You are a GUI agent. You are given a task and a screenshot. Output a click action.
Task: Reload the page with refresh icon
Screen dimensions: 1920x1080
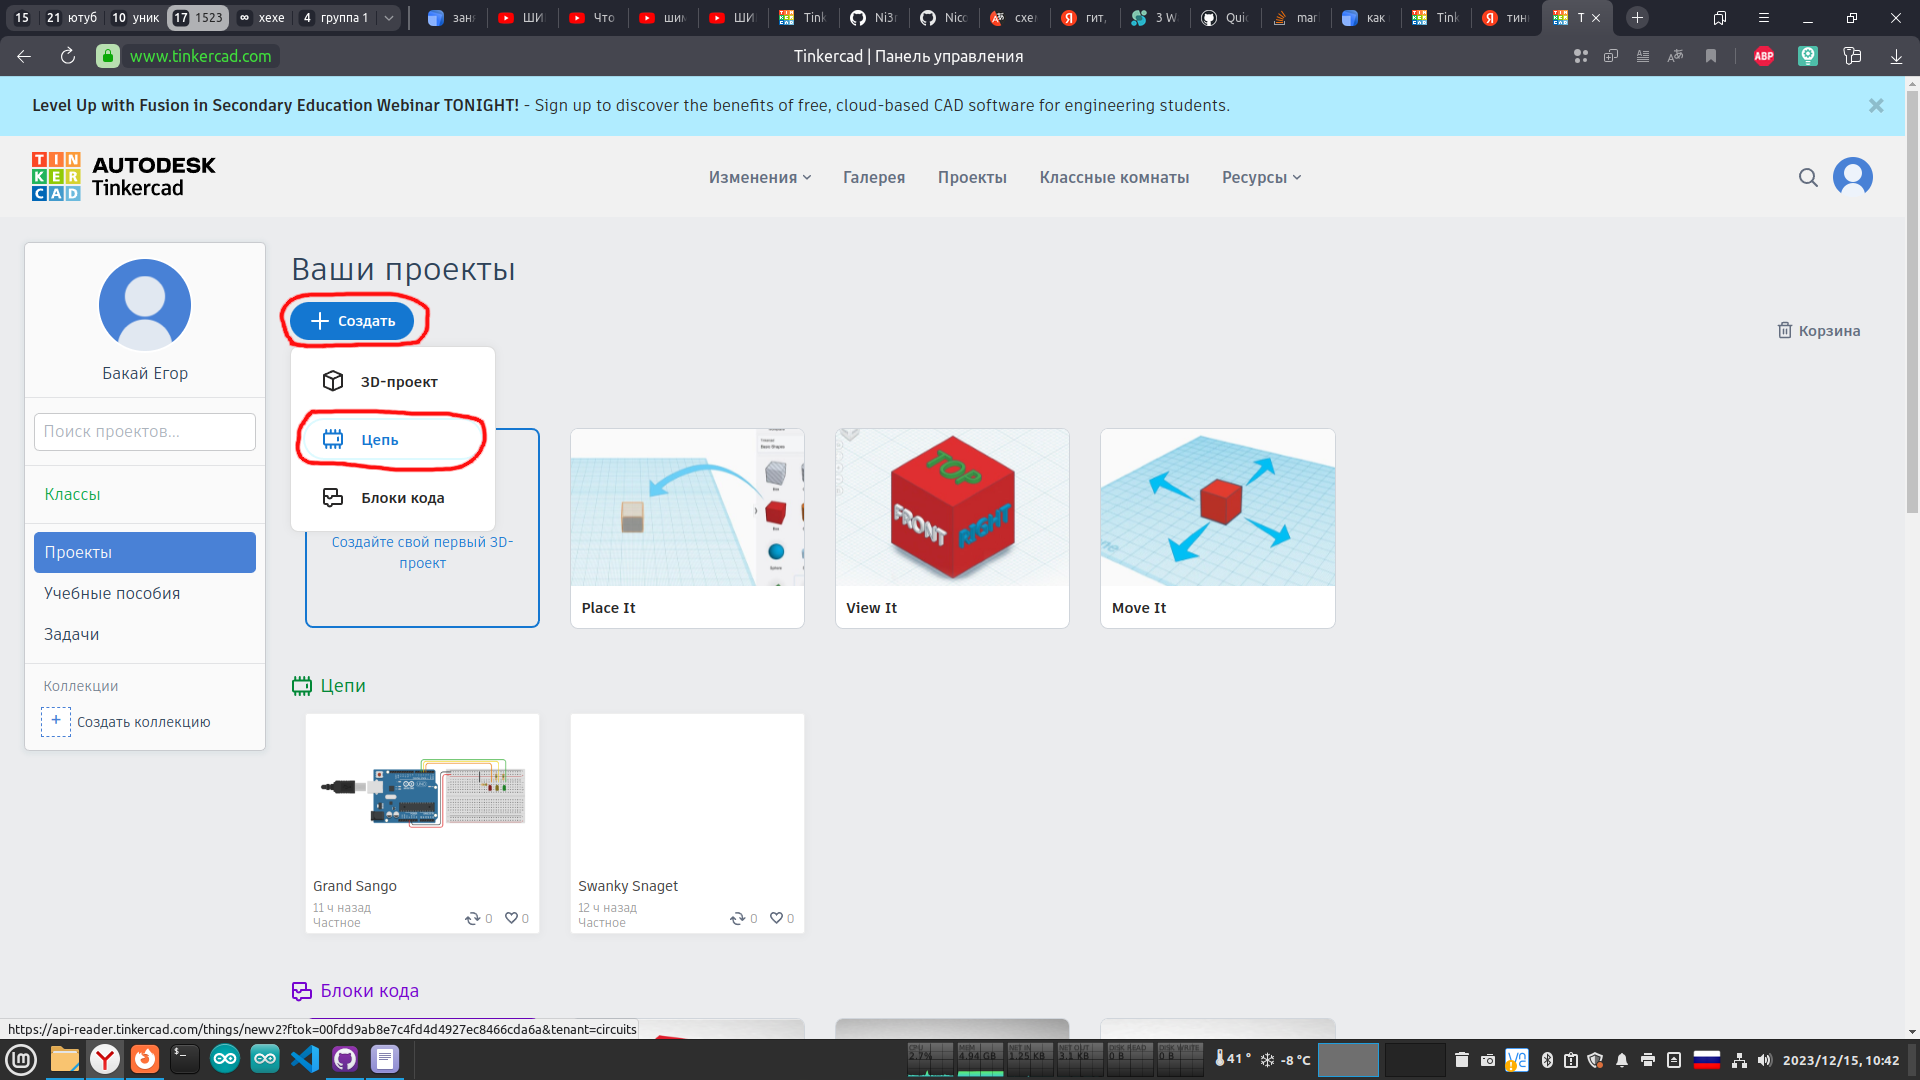point(68,56)
